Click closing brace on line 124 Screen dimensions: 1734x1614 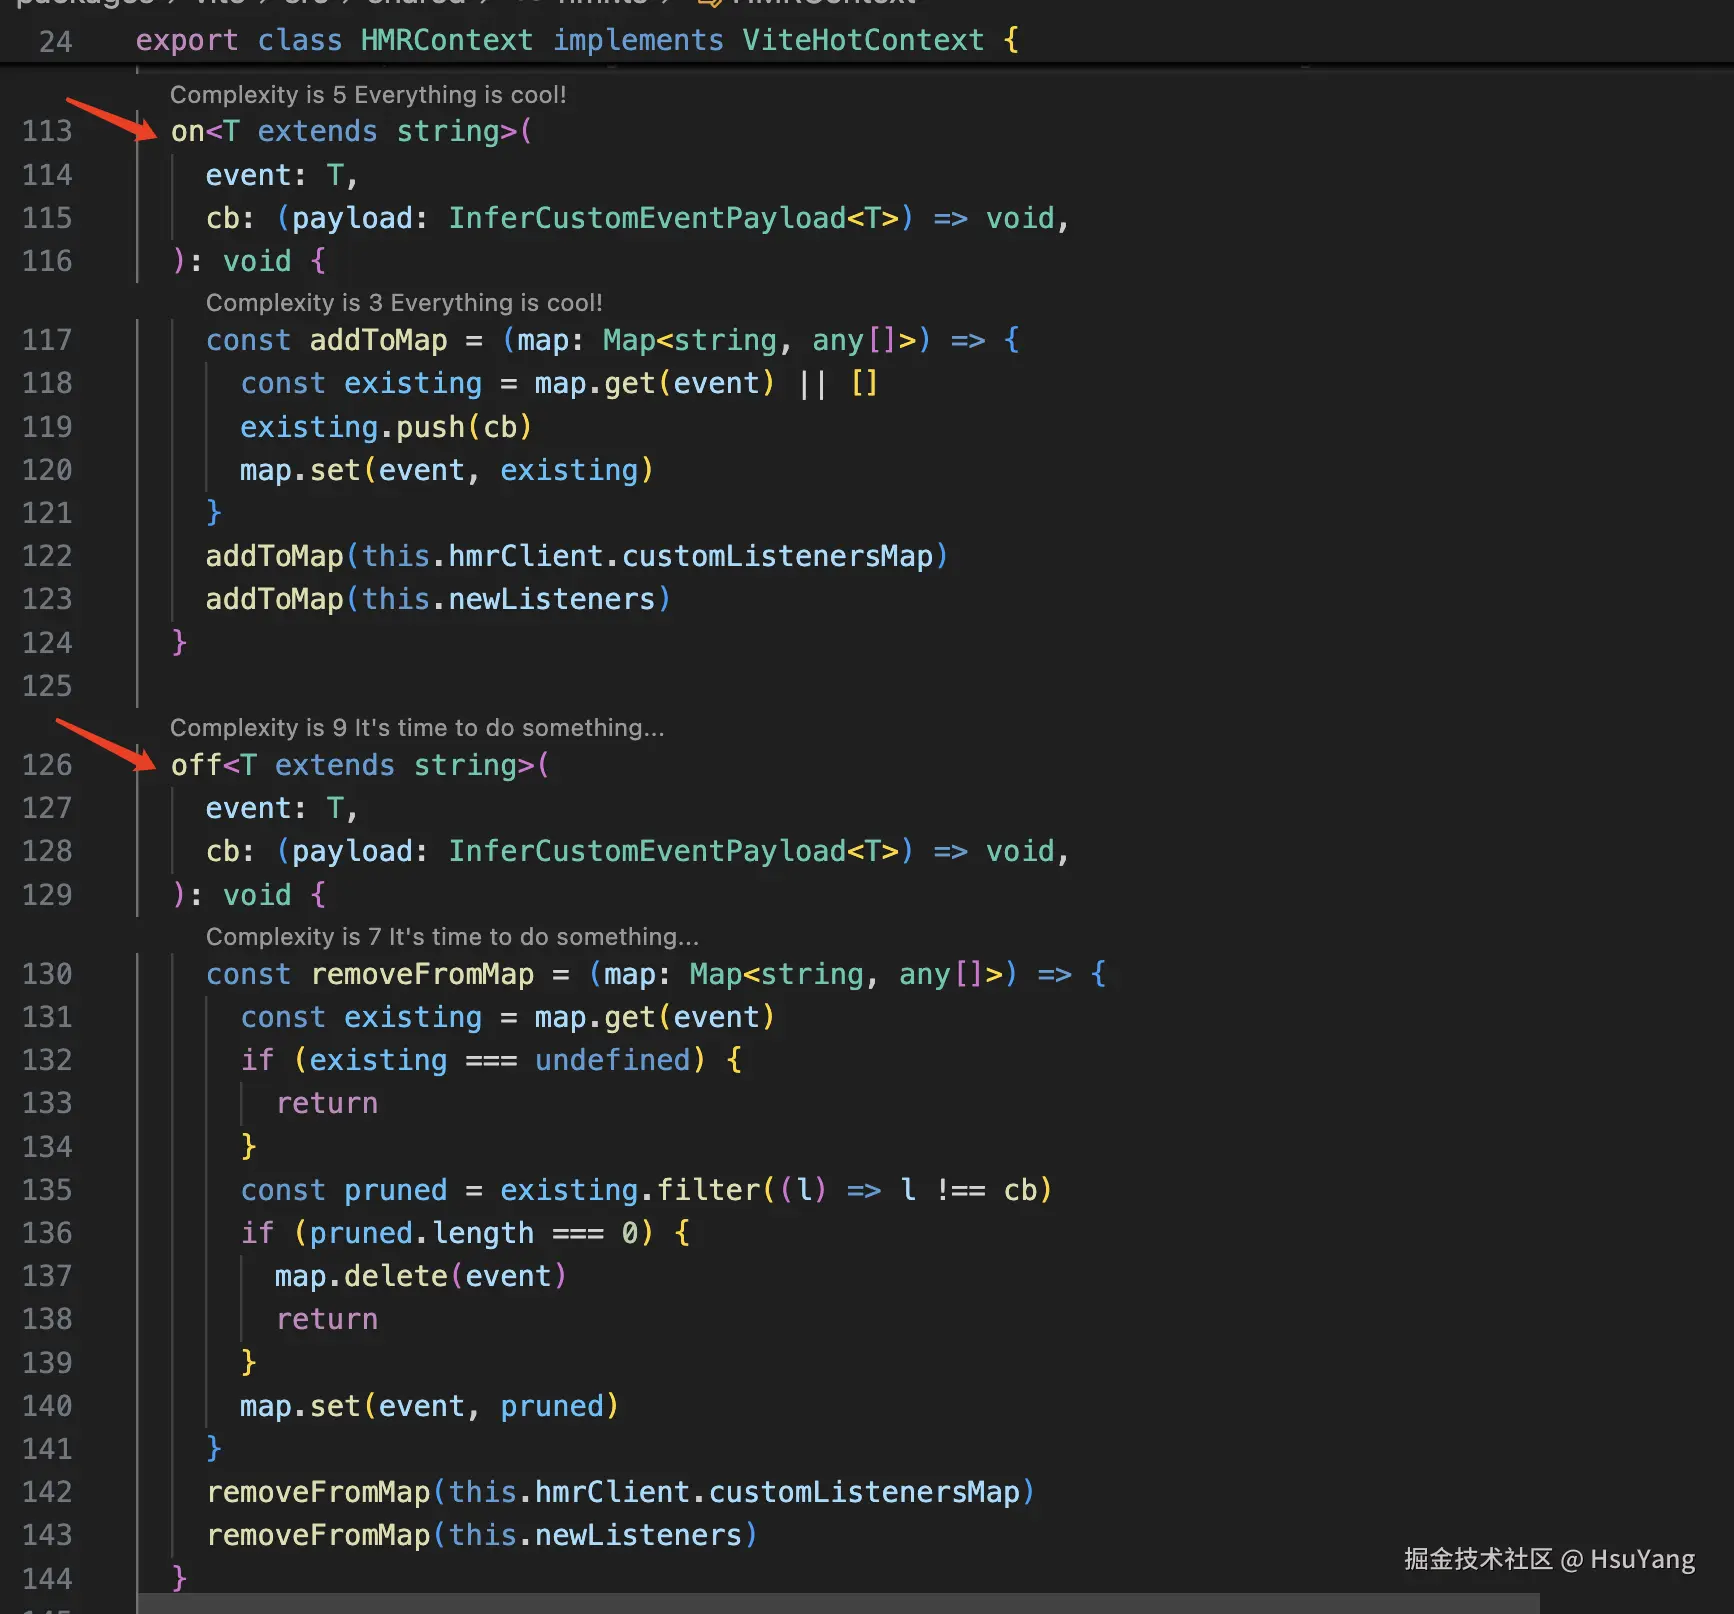pyautogui.click(x=179, y=643)
